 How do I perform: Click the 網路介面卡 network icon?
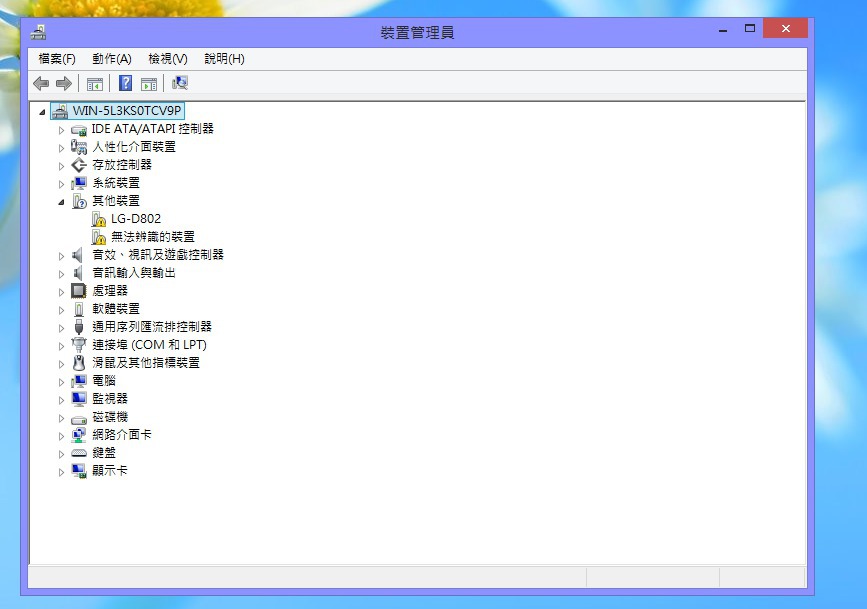pos(79,435)
